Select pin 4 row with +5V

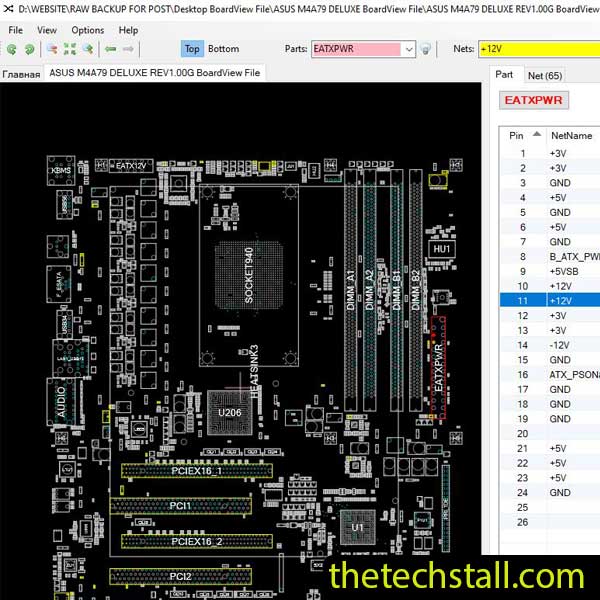coord(550,198)
